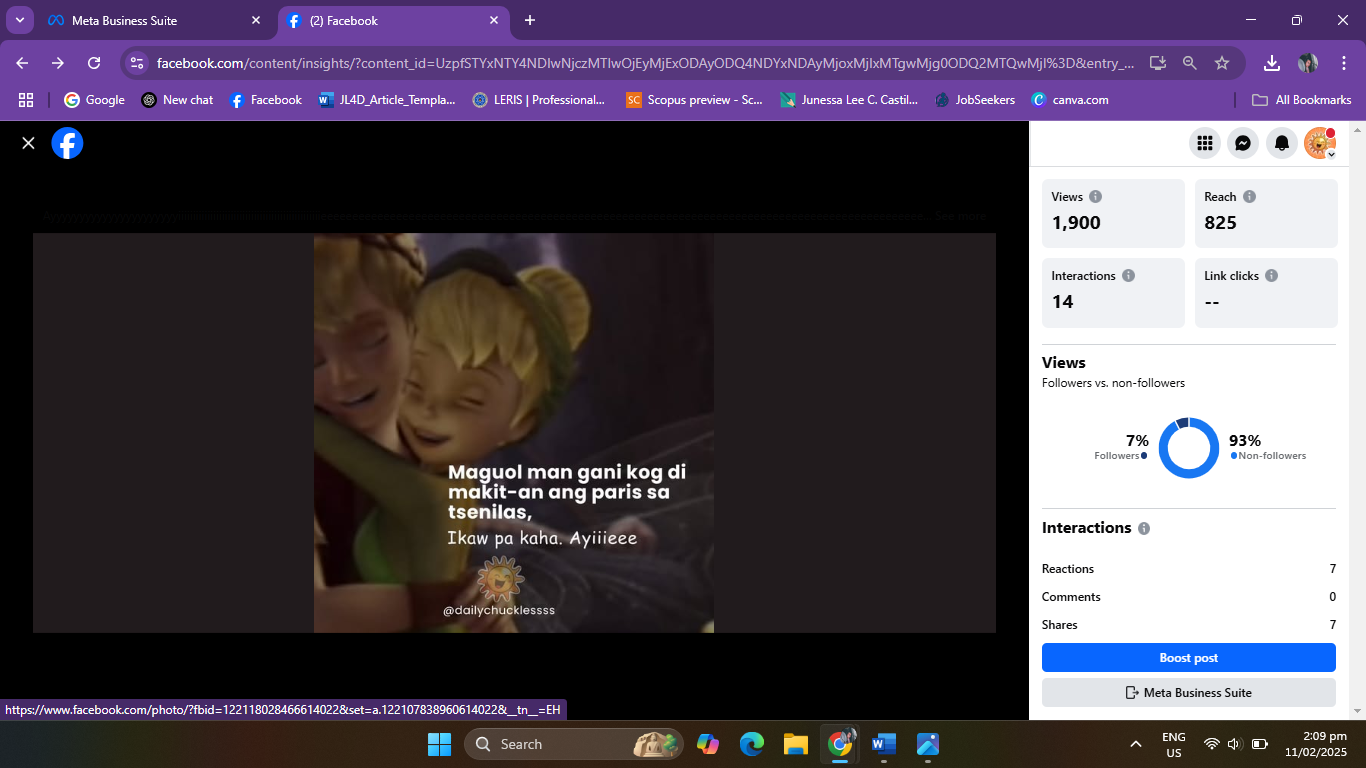Expand the tab search dropdown
This screenshot has width=1366, height=768.
point(19,20)
